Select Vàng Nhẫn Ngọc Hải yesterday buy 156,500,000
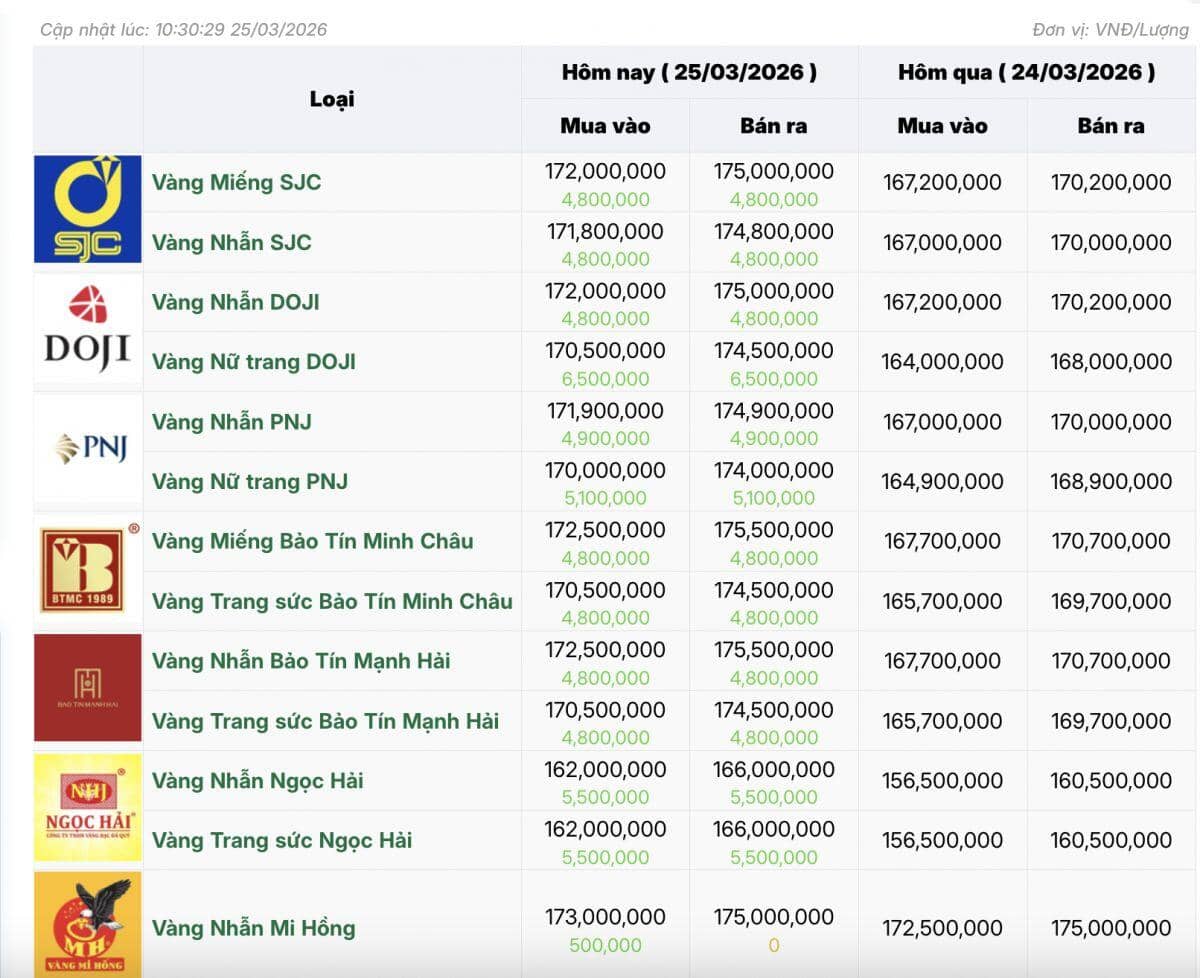 coord(942,781)
